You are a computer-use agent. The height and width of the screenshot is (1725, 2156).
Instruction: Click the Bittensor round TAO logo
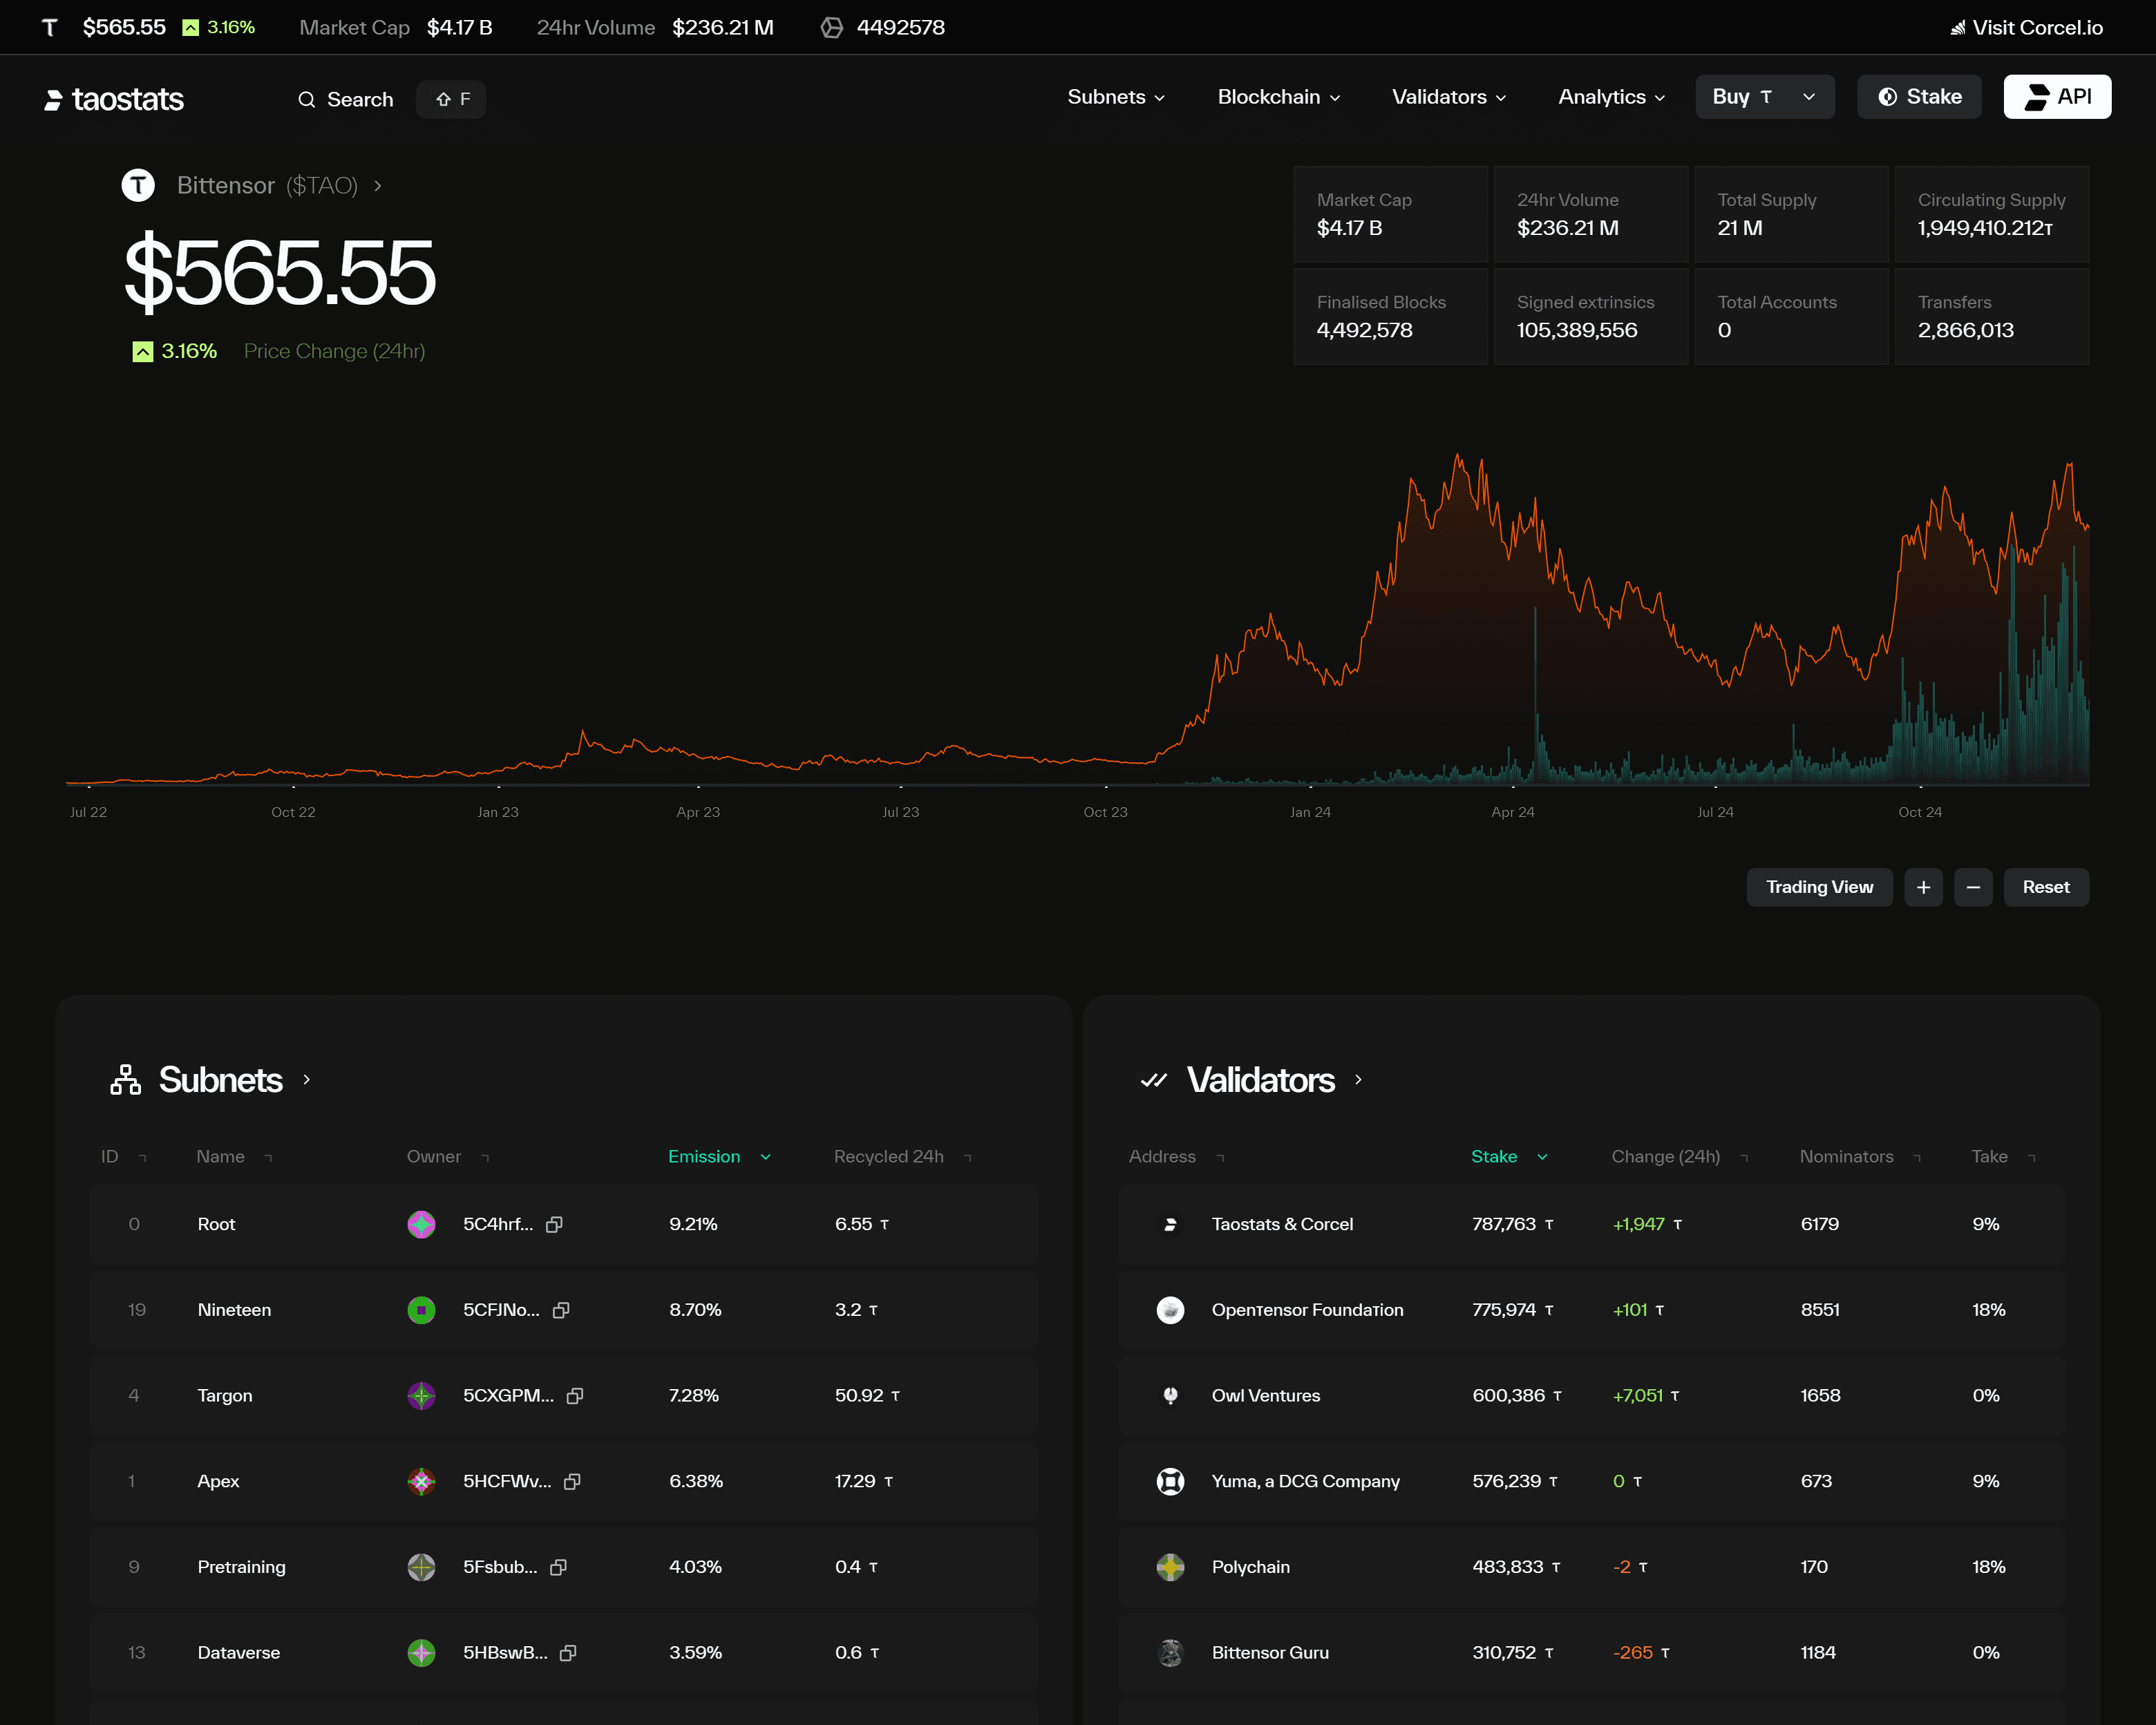138,185
